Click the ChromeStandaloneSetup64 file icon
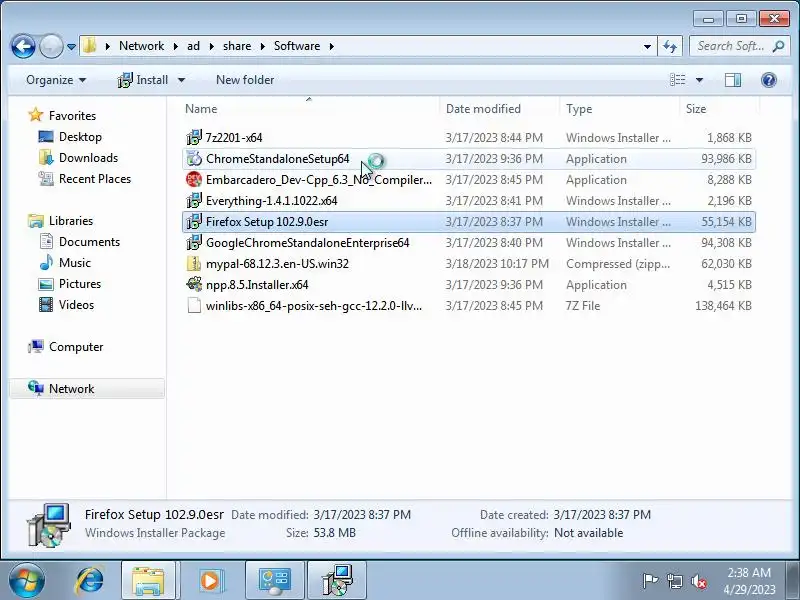The width and height of the screenshot is (800, 600). [194, 159]
